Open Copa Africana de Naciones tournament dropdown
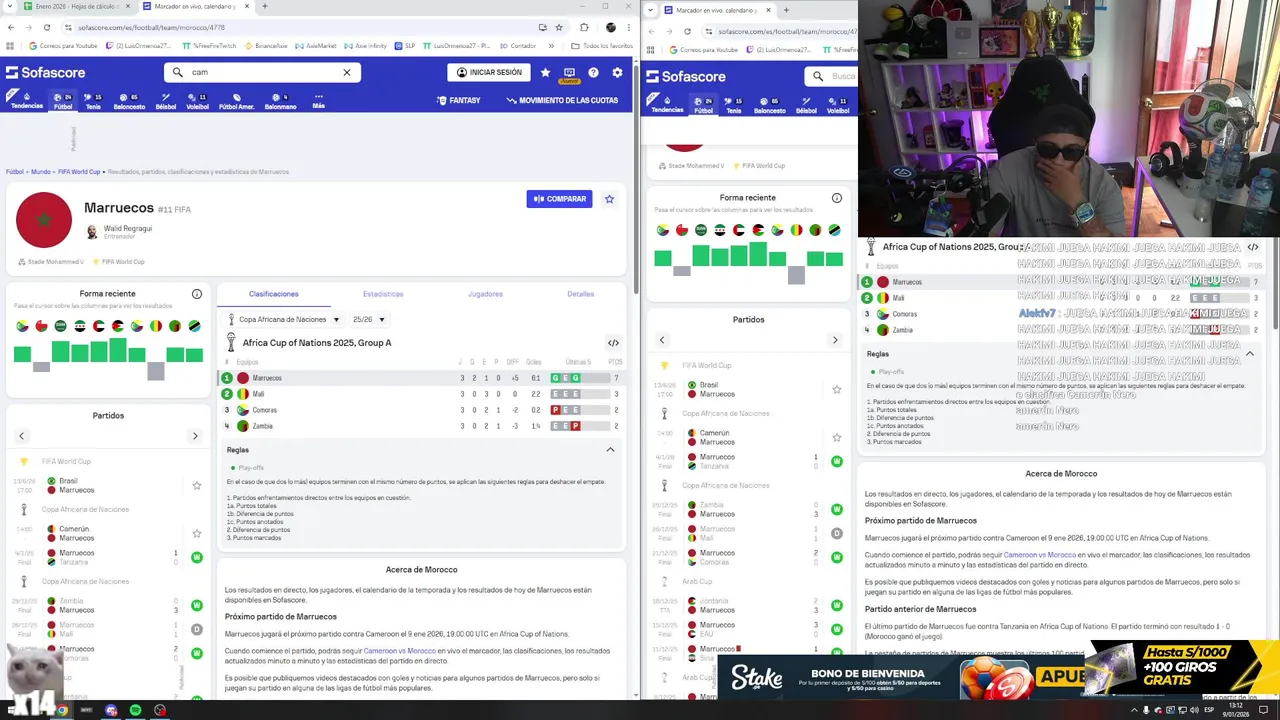The width and height of the screenshot is (1280, 720). pos(285,320)
